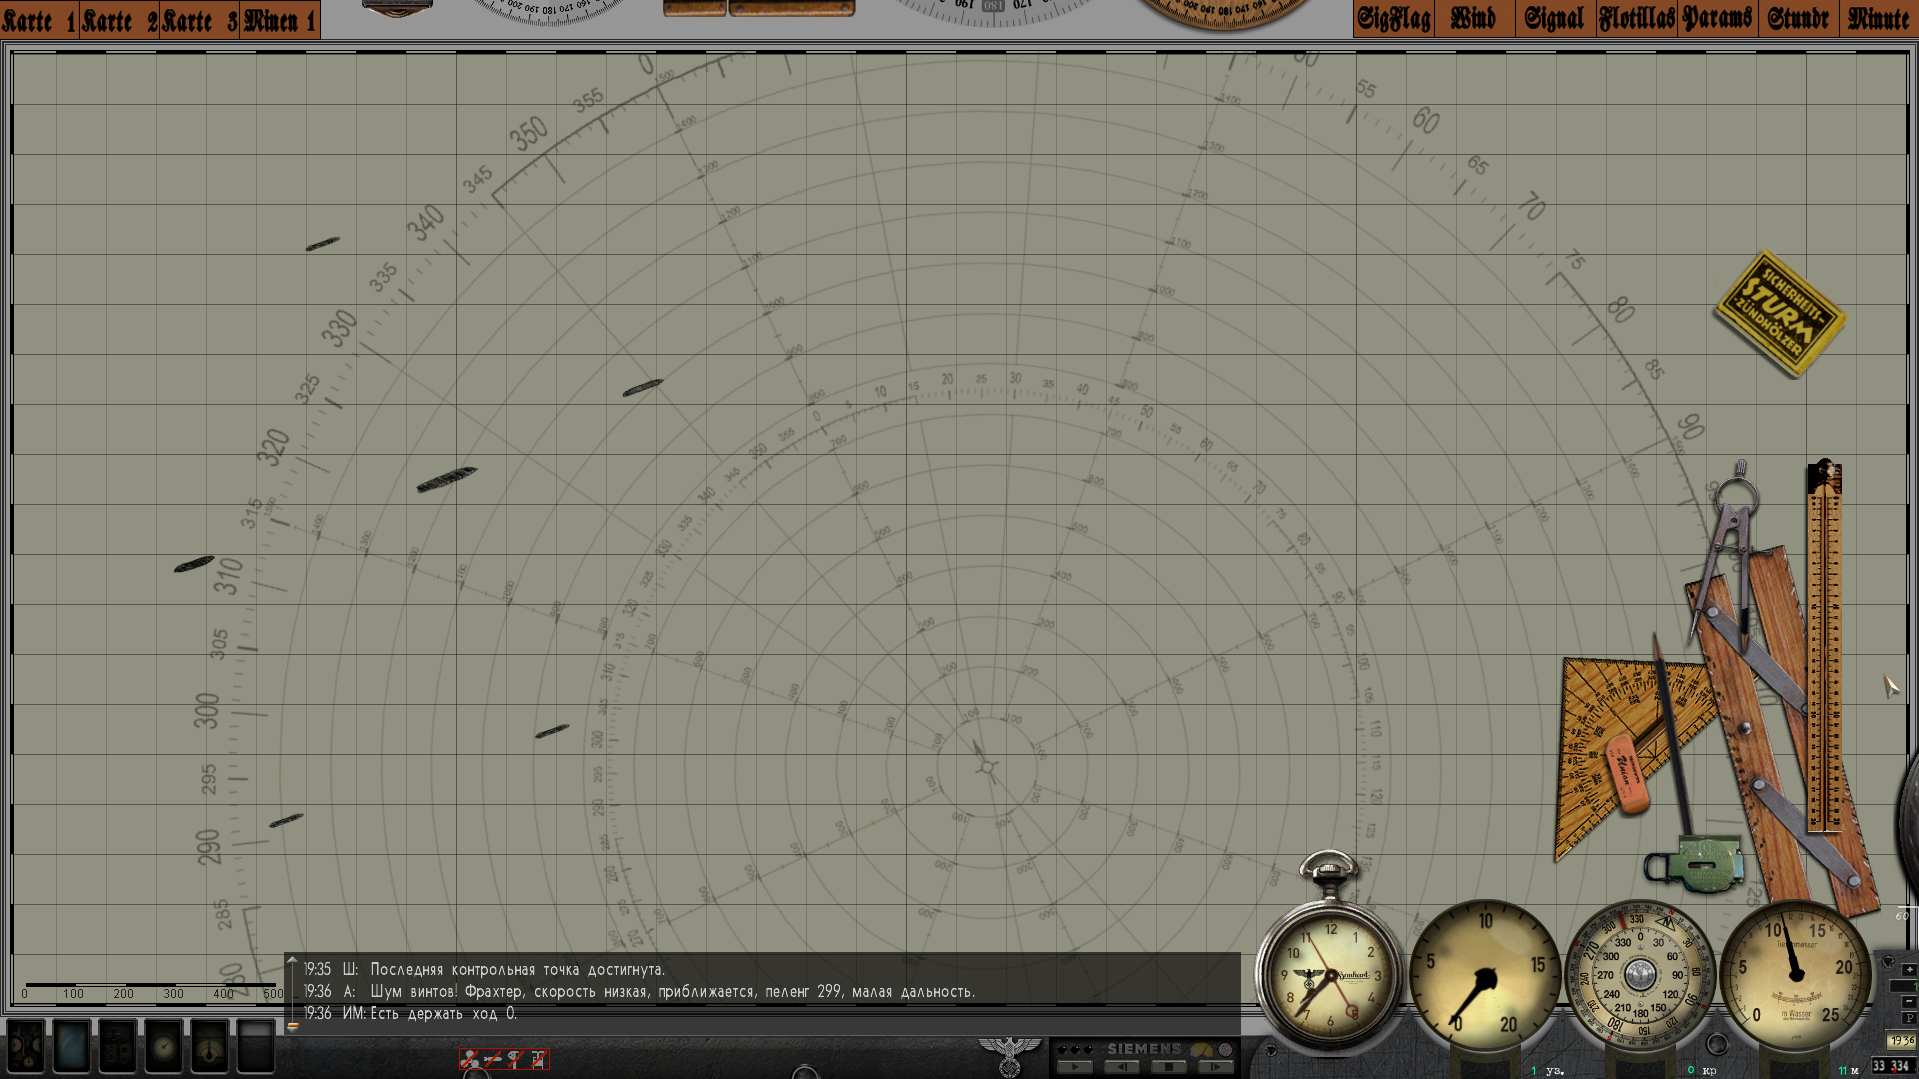The width and height of the screenshot is (1919, 1079).
Task: Open the Karte 2 tab
Action: pos(119,19)
